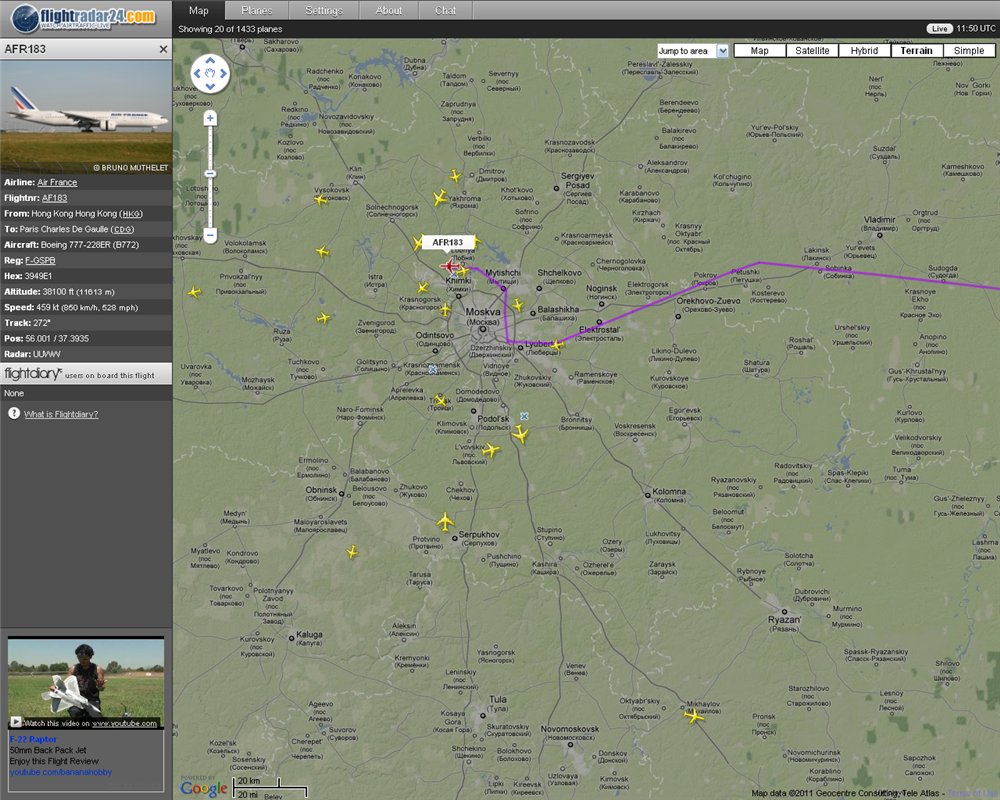Open the F-22 Raptor ad link
Screen dimensions: 1000x800
click(x=33, y=739)
